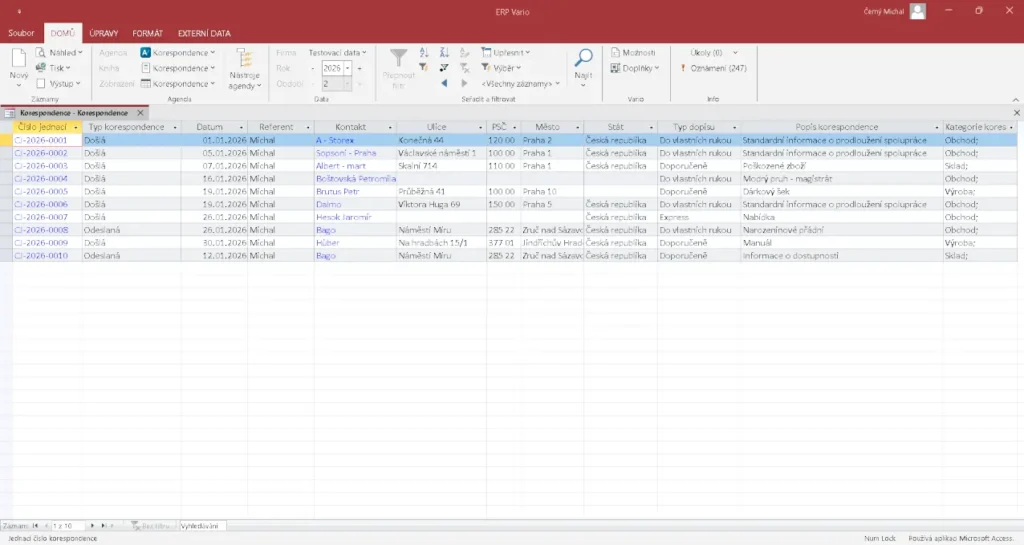This screenshot has width=1024, height=545.
Task: Jump to first record in navigator
Action: click(35, 525)
